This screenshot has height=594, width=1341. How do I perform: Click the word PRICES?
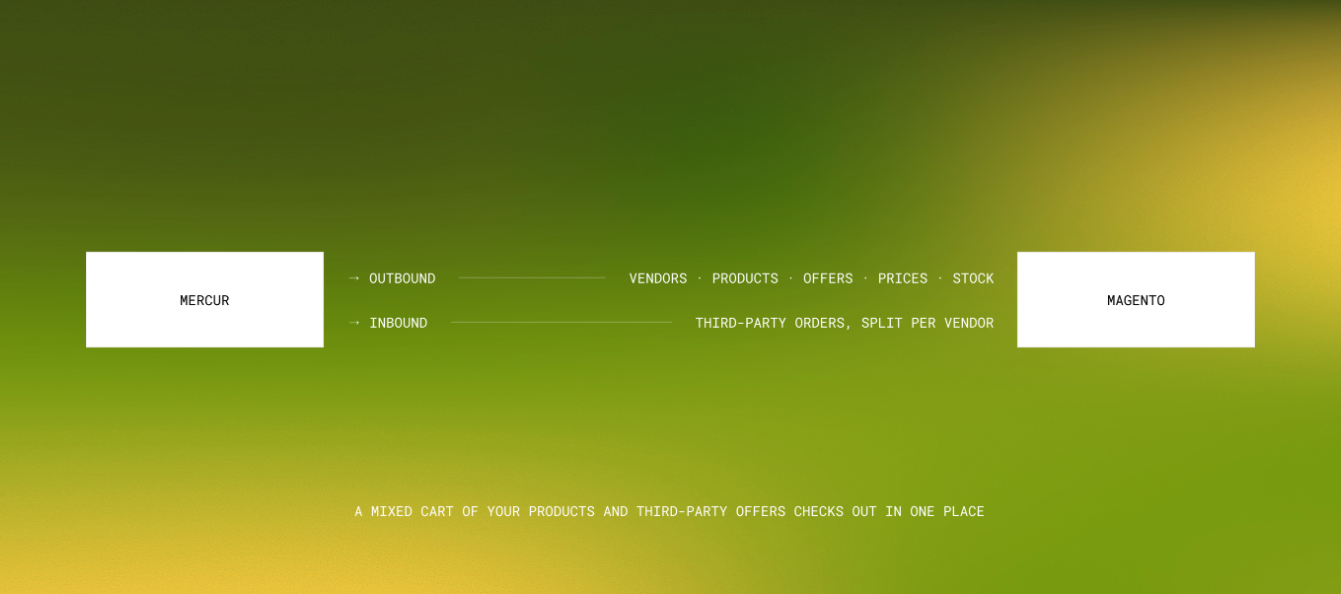pos(903,278)
